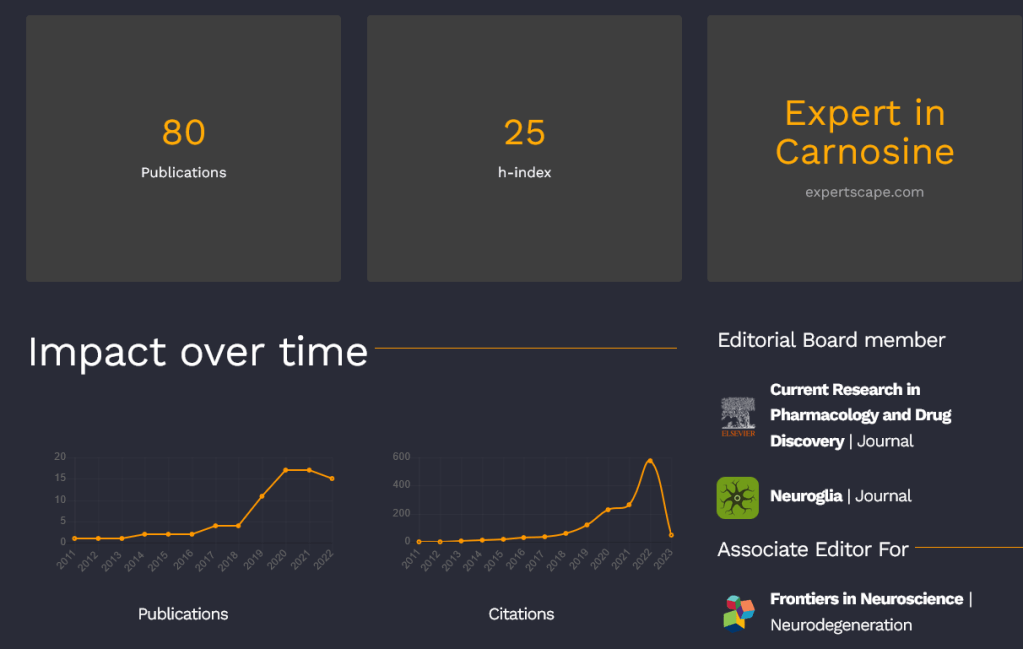Screen dimensions: 1023x649
Task: Click the Editorial Board member heading
Action: [x=831, y=340]
